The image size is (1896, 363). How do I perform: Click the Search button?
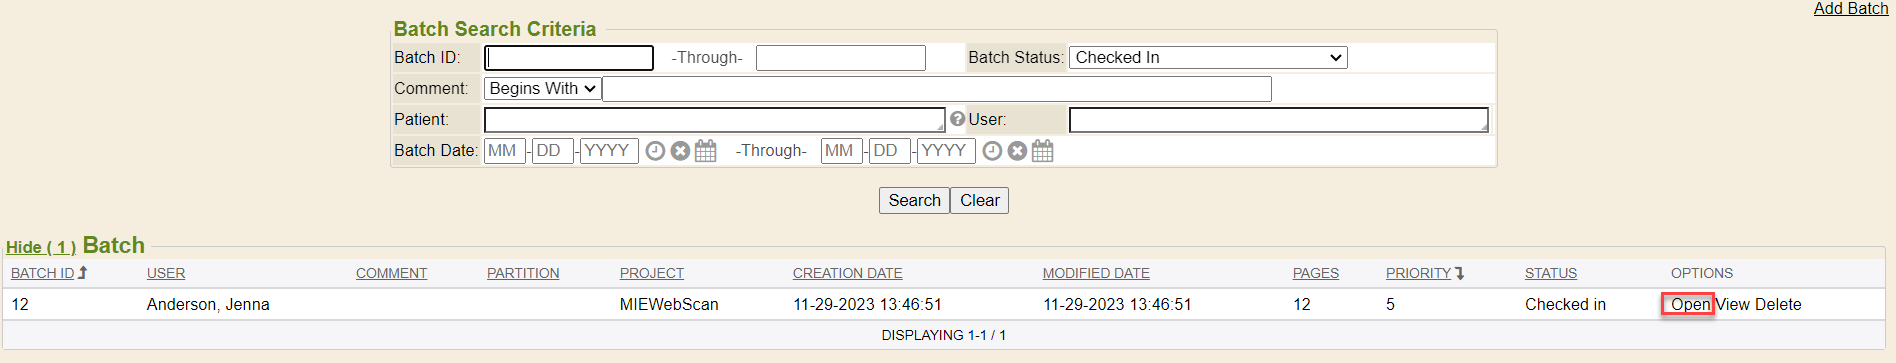click(914, 201)
